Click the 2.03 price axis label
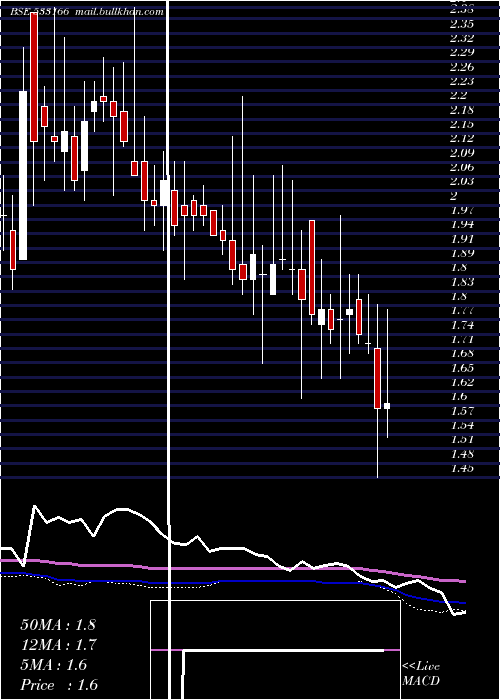 pyautogui.click(x=462, y=181)
